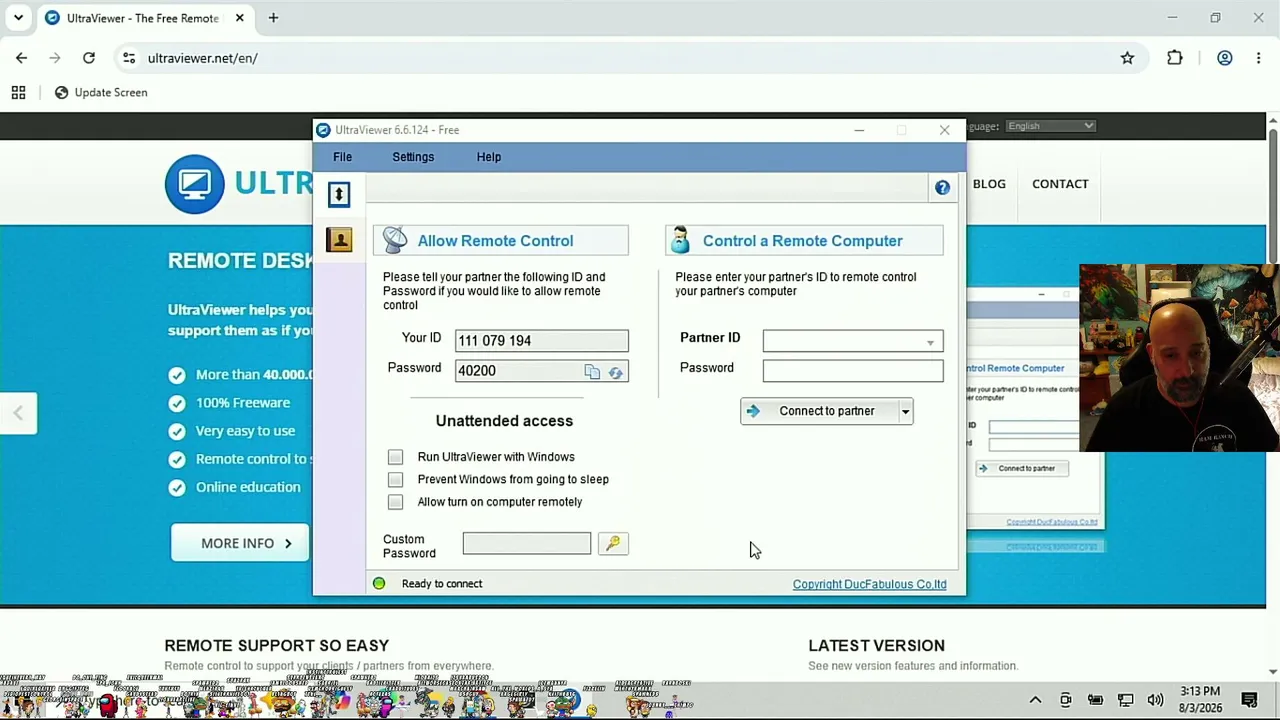Expand the Connect to partner options arrow
1280x720 pixels.
click(905, 411)
